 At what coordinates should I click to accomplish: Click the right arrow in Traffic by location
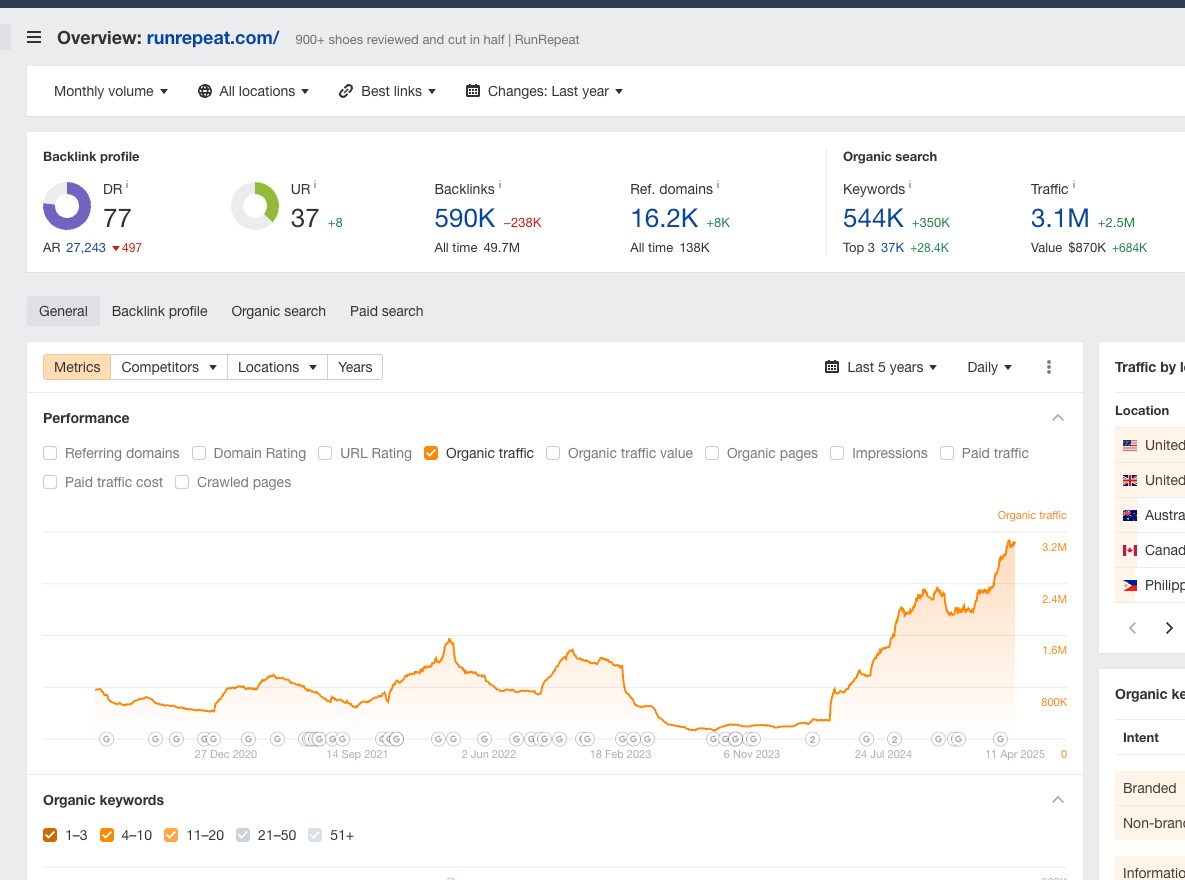tap(1169, 628)
